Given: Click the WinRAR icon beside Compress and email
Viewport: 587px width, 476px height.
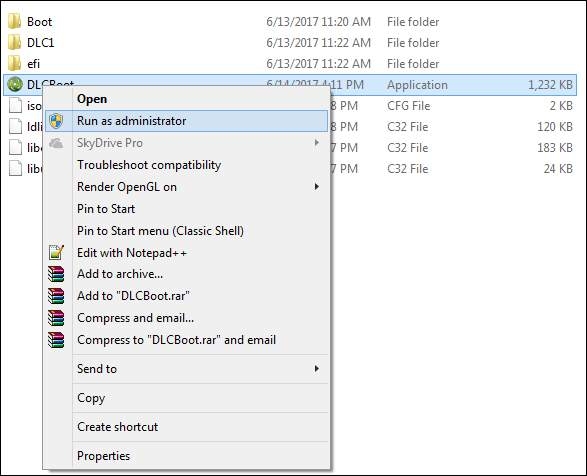Looking at the screenshot, I should point(56,318).
